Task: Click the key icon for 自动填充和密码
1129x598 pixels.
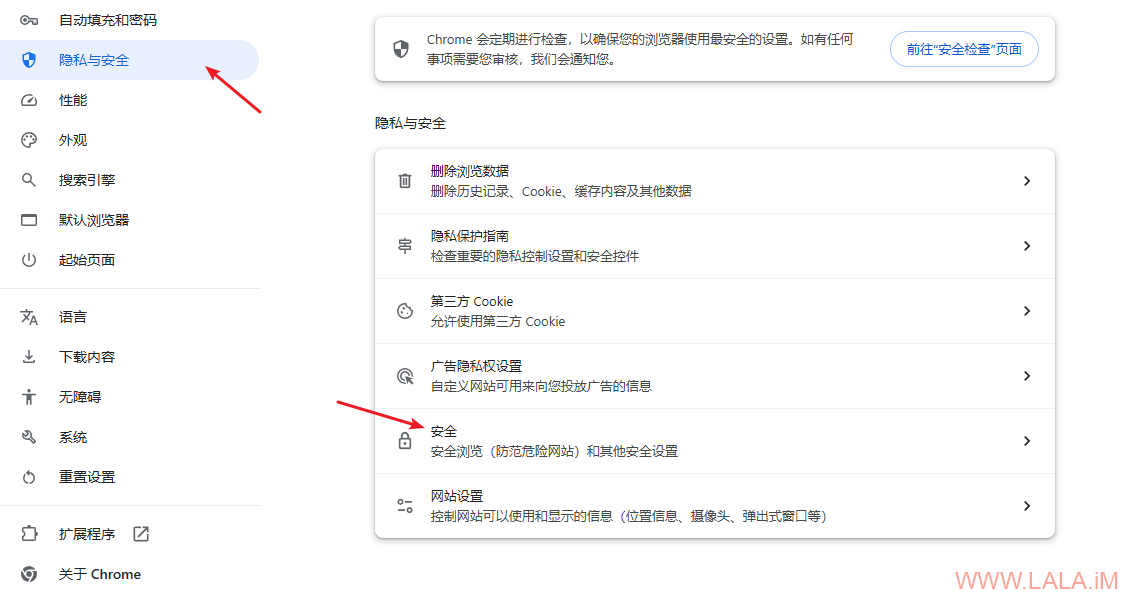Action: click(x=29, y=20)
